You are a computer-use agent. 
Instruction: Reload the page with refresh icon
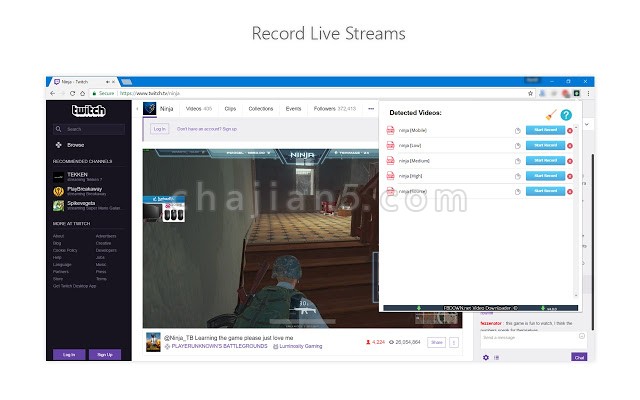click(72, 93)
